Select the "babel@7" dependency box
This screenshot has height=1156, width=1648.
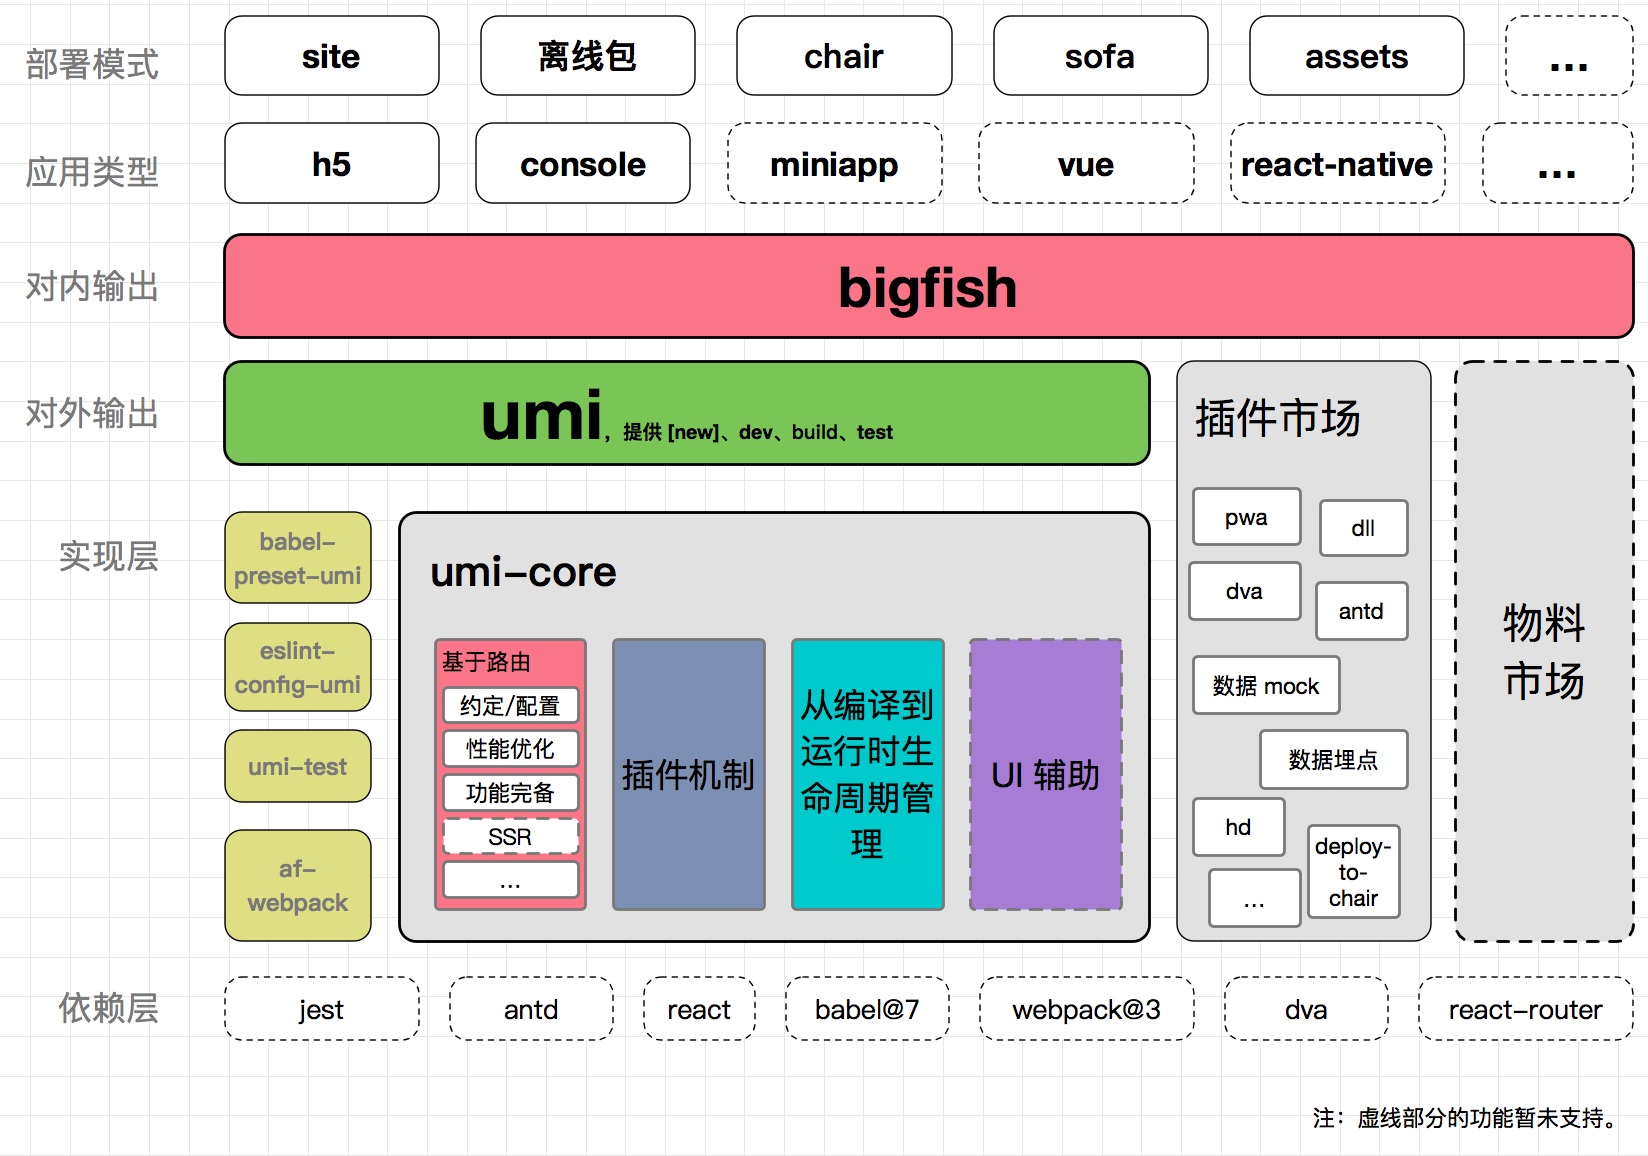point(867,1009)
